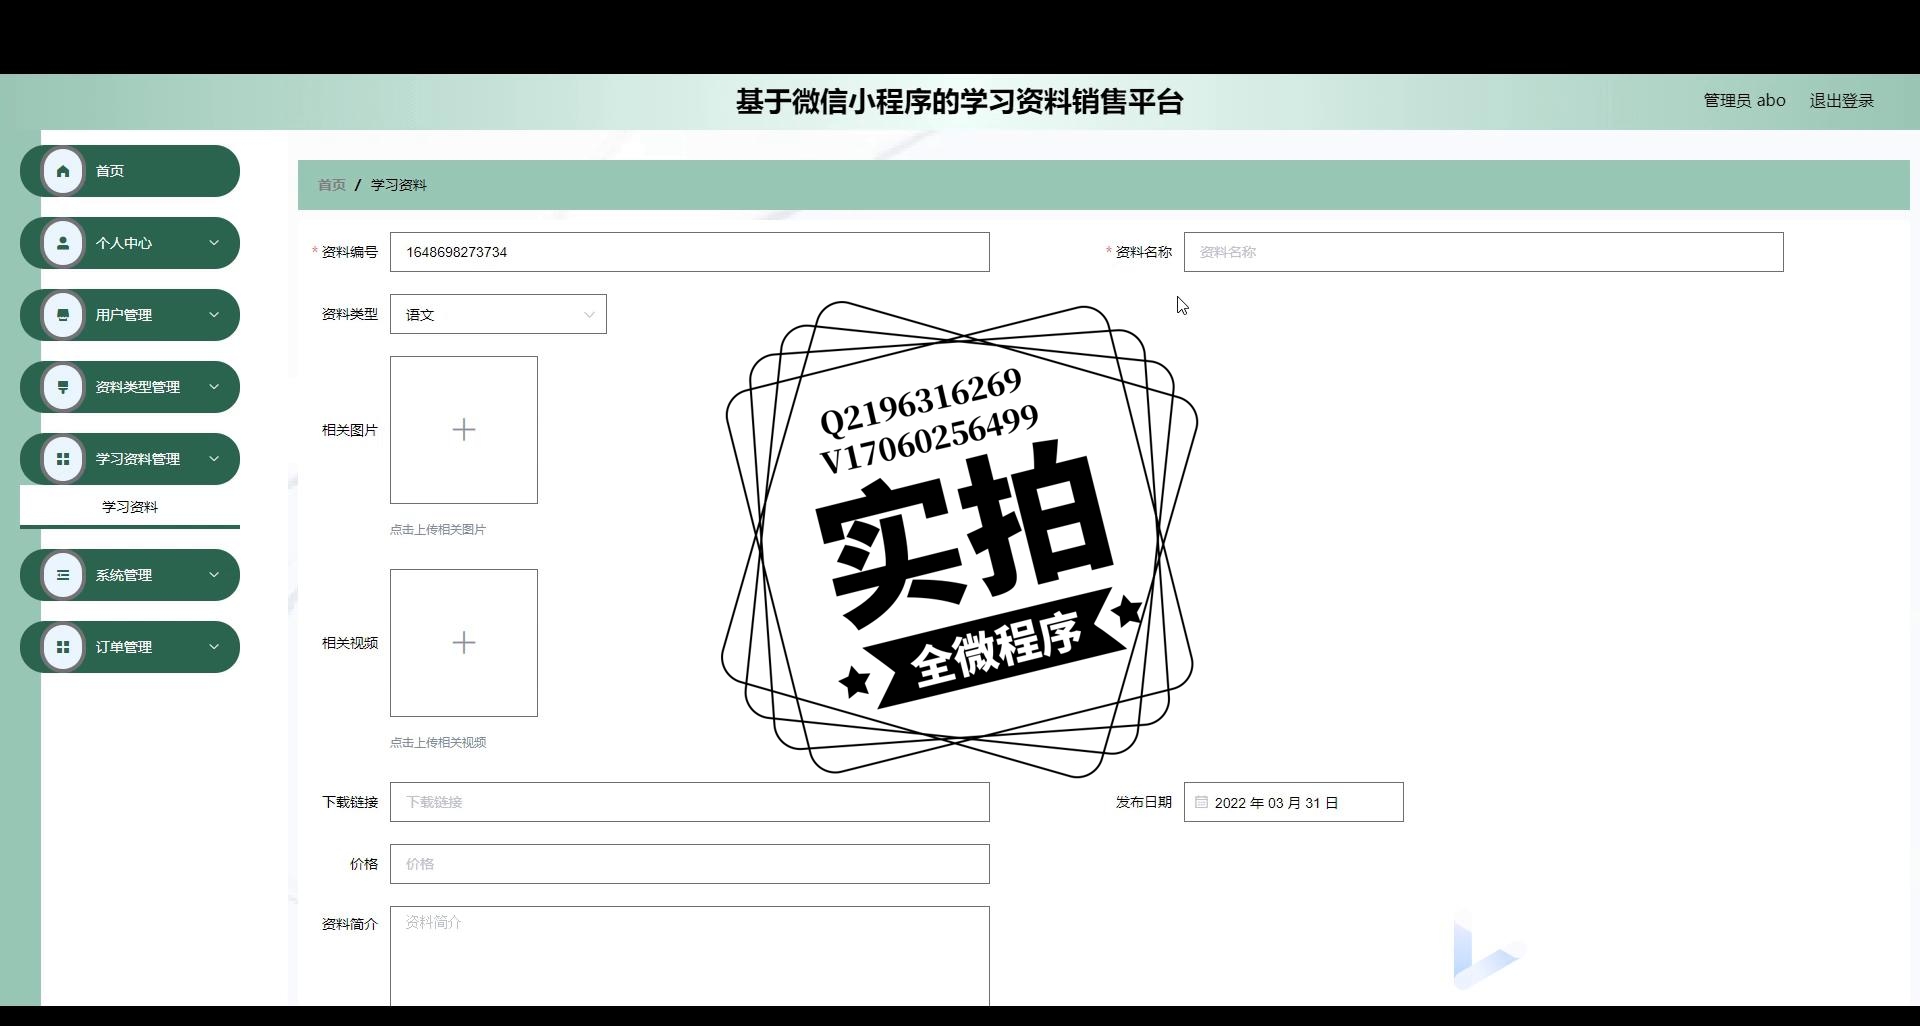
Task: Expand the 系统管理 chevron
Action: coord(213,575)
